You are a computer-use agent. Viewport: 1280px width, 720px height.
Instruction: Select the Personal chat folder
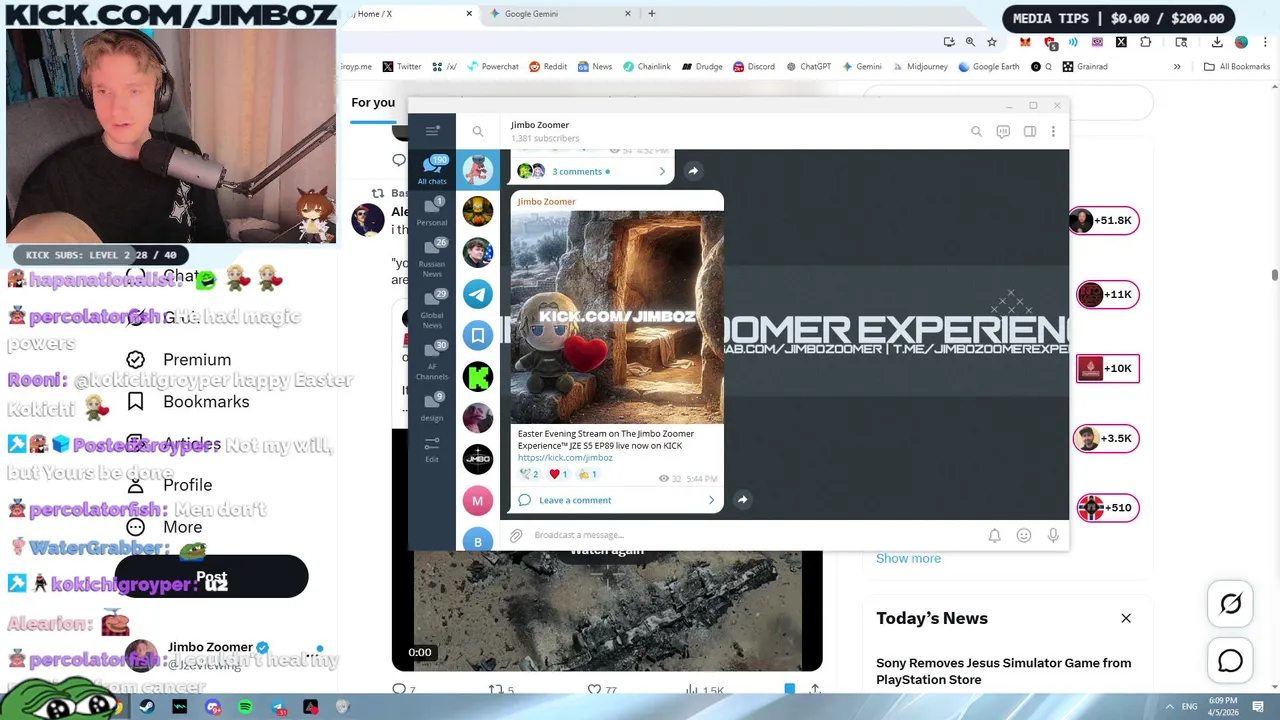(432, 212)
